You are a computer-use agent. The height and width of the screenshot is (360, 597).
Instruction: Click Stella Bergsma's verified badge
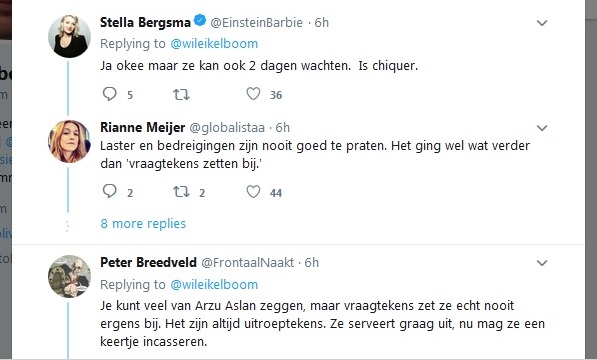pos(200,21)
